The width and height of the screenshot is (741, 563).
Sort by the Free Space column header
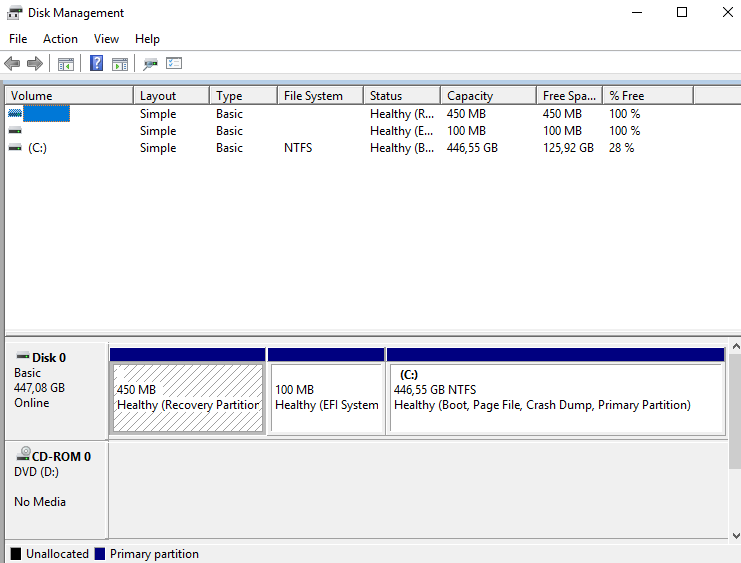pos(569,95)
